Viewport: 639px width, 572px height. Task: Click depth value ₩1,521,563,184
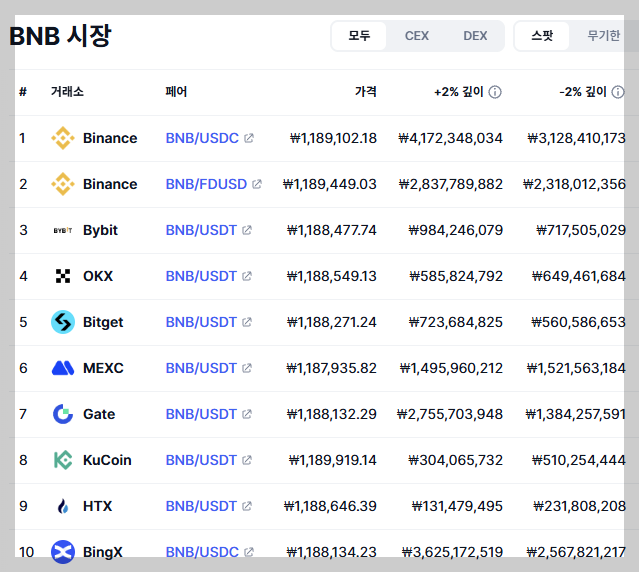576,368
